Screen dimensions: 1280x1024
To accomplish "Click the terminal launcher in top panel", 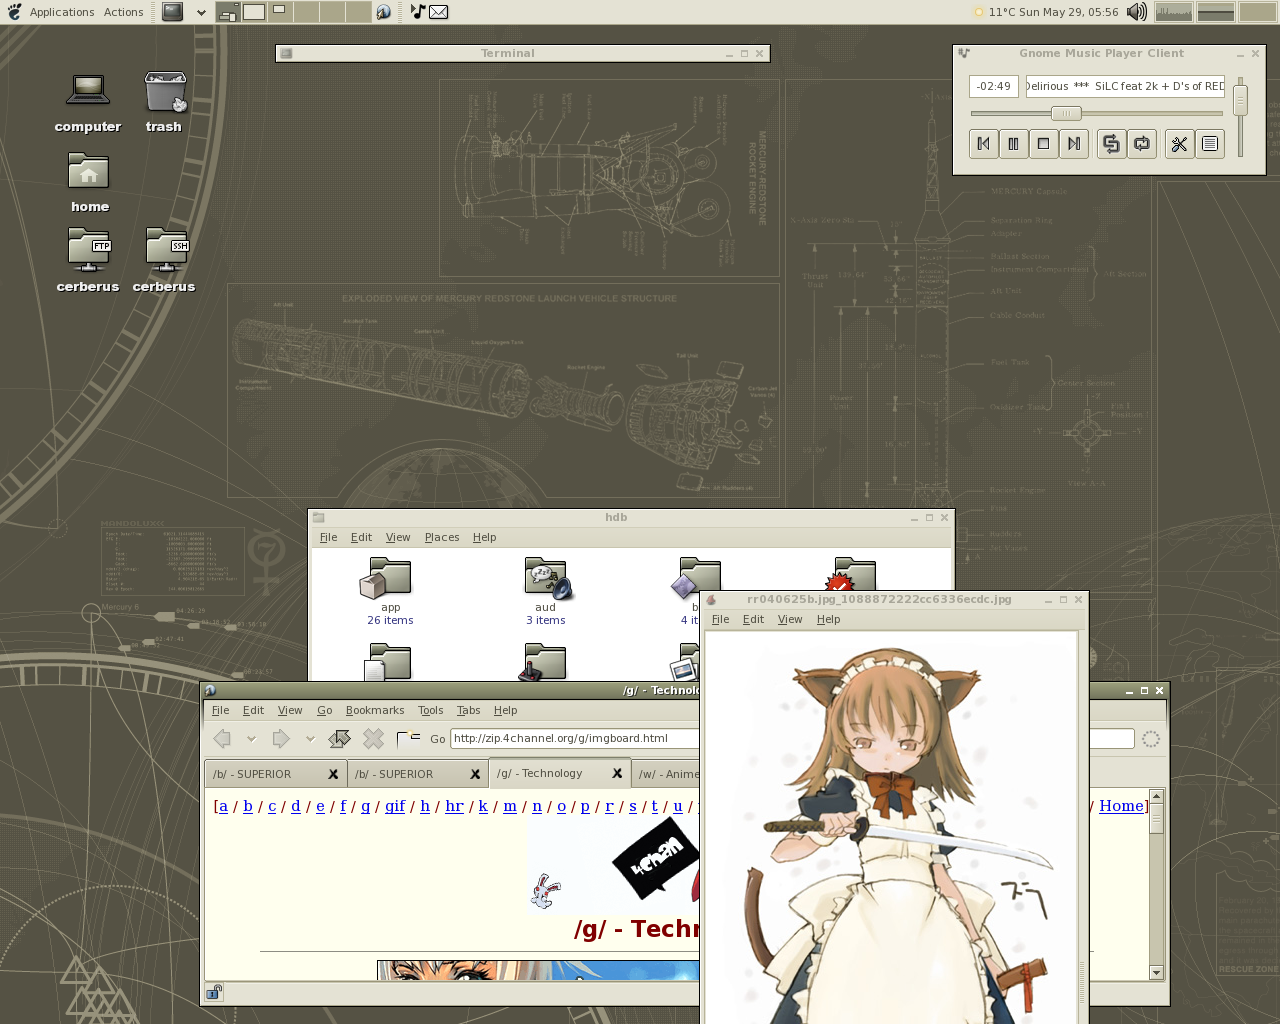I will point(173,12).
